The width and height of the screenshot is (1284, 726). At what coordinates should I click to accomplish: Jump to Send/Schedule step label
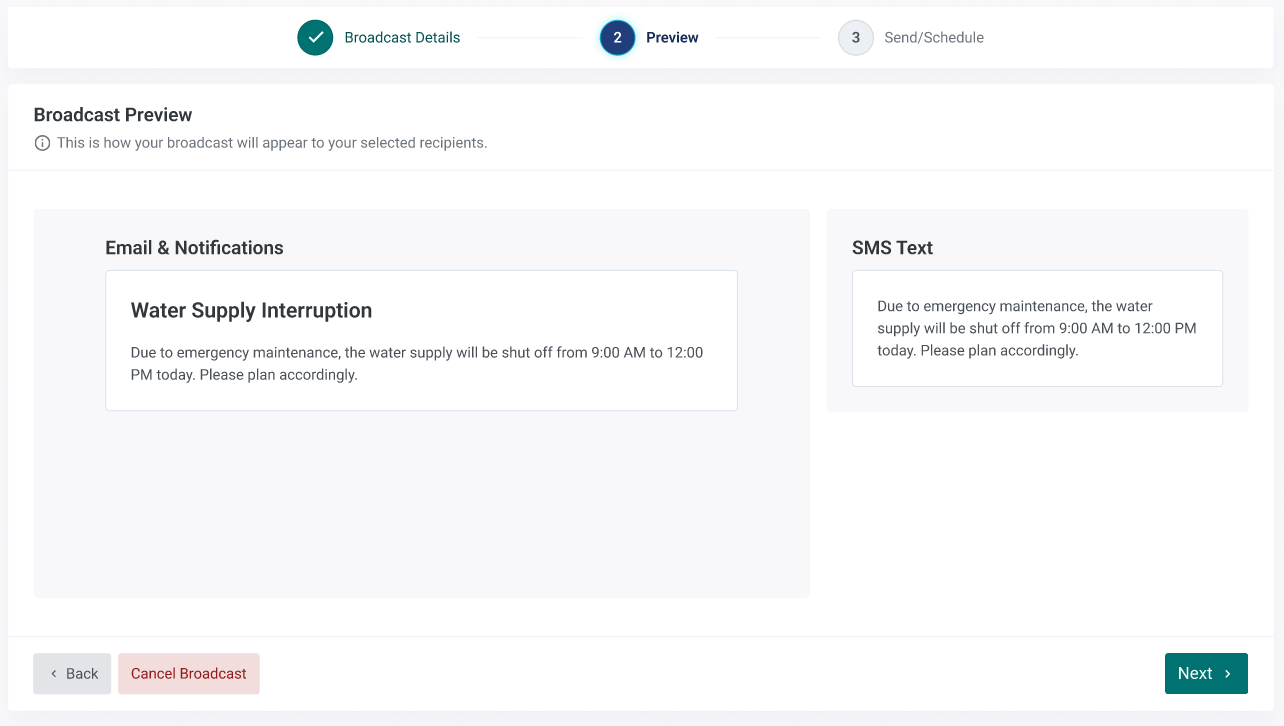coord(934,38)
